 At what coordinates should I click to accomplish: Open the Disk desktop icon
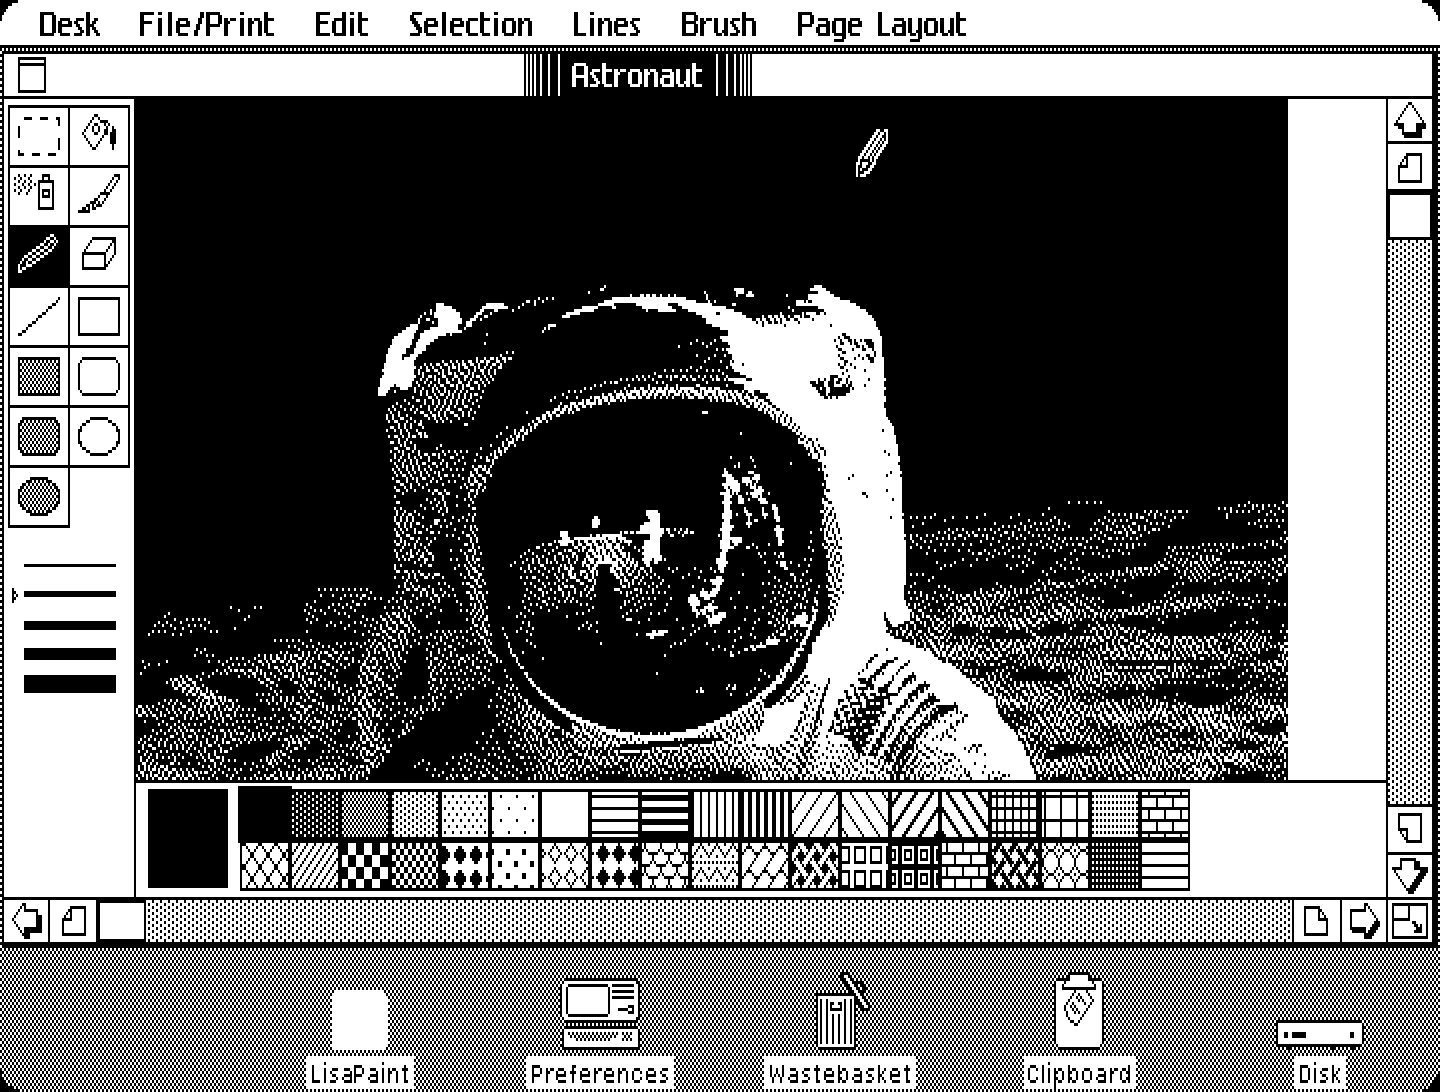click(1319, 1052)
